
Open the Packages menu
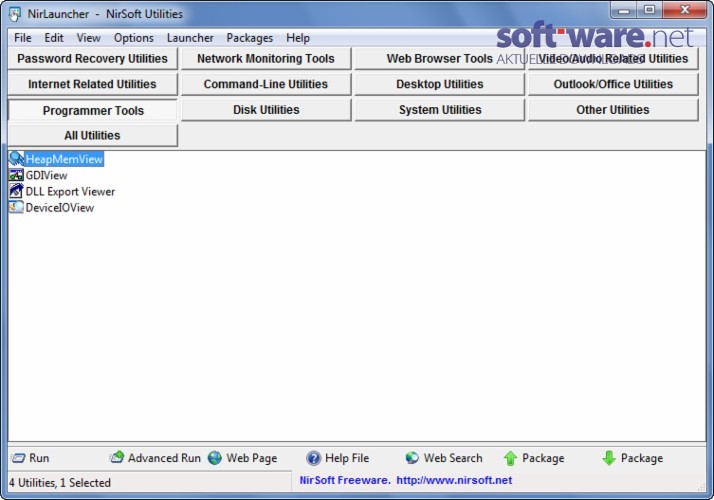(250, 38)
